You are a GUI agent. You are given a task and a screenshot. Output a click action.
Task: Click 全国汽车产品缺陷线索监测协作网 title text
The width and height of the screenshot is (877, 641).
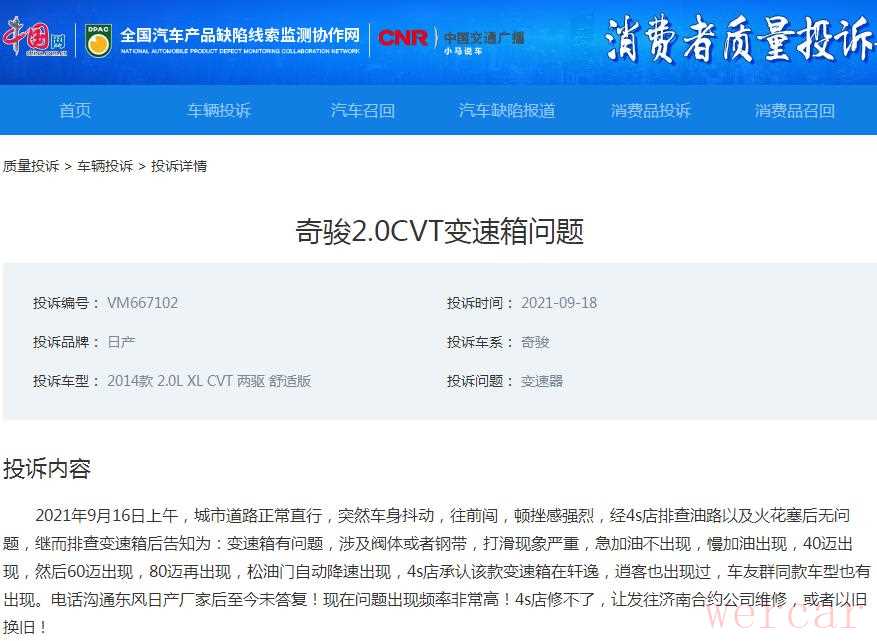(x=240, y=35)
